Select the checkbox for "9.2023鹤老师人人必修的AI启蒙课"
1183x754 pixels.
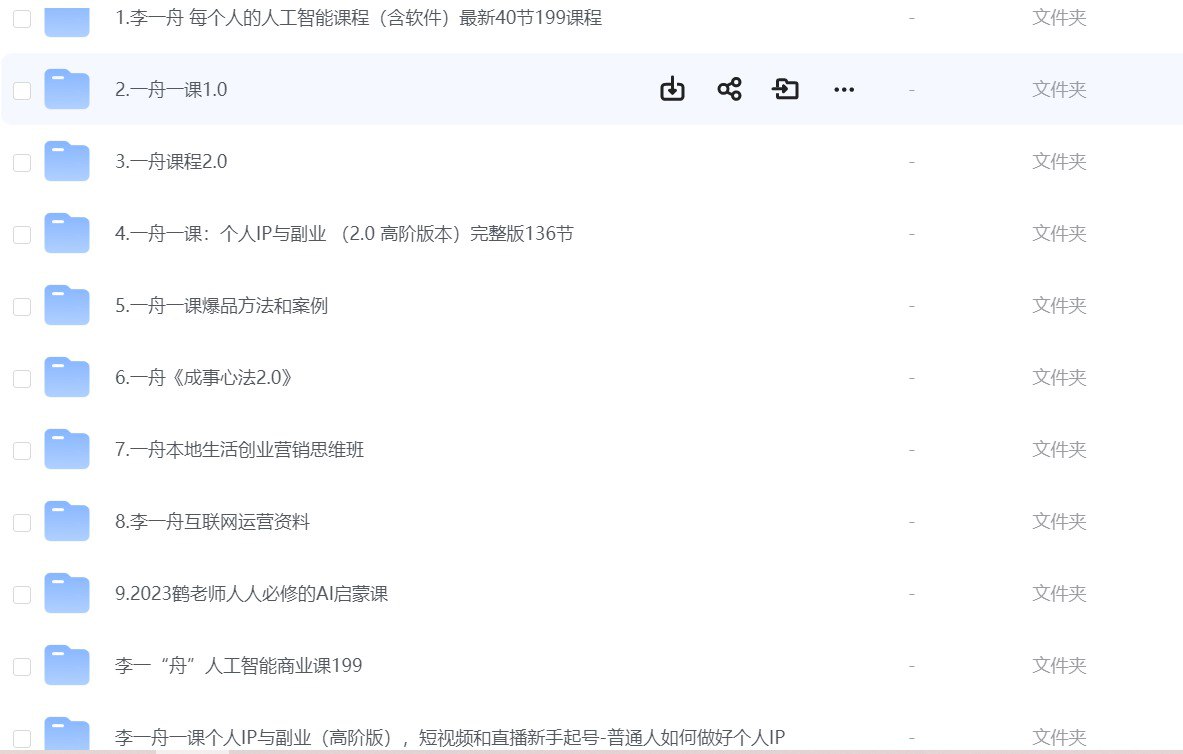[21, 593]
